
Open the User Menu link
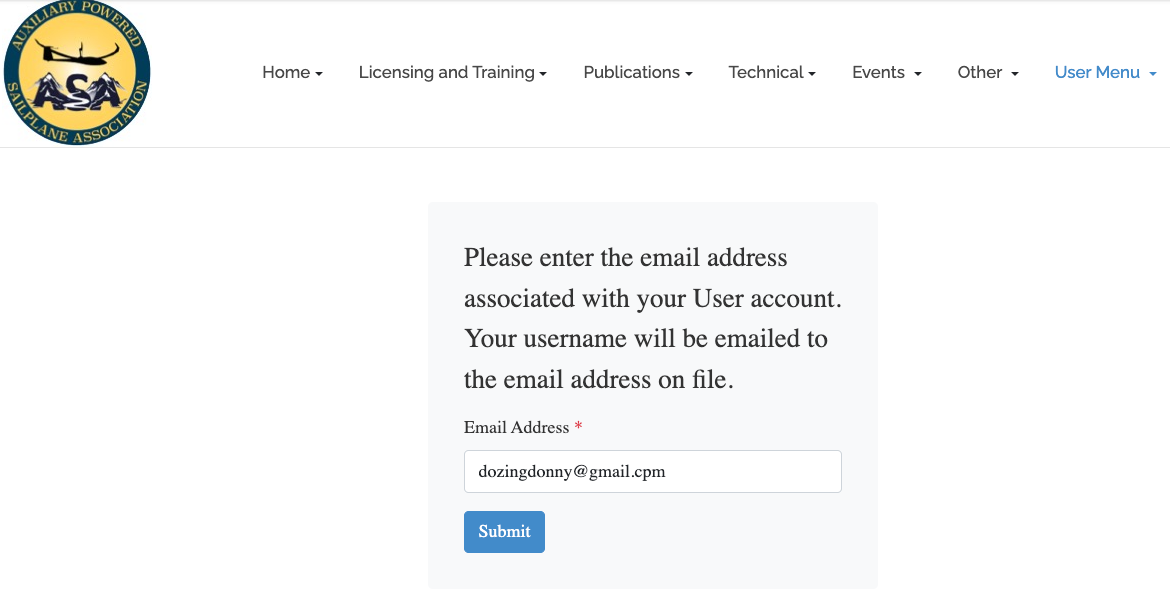1097,72
